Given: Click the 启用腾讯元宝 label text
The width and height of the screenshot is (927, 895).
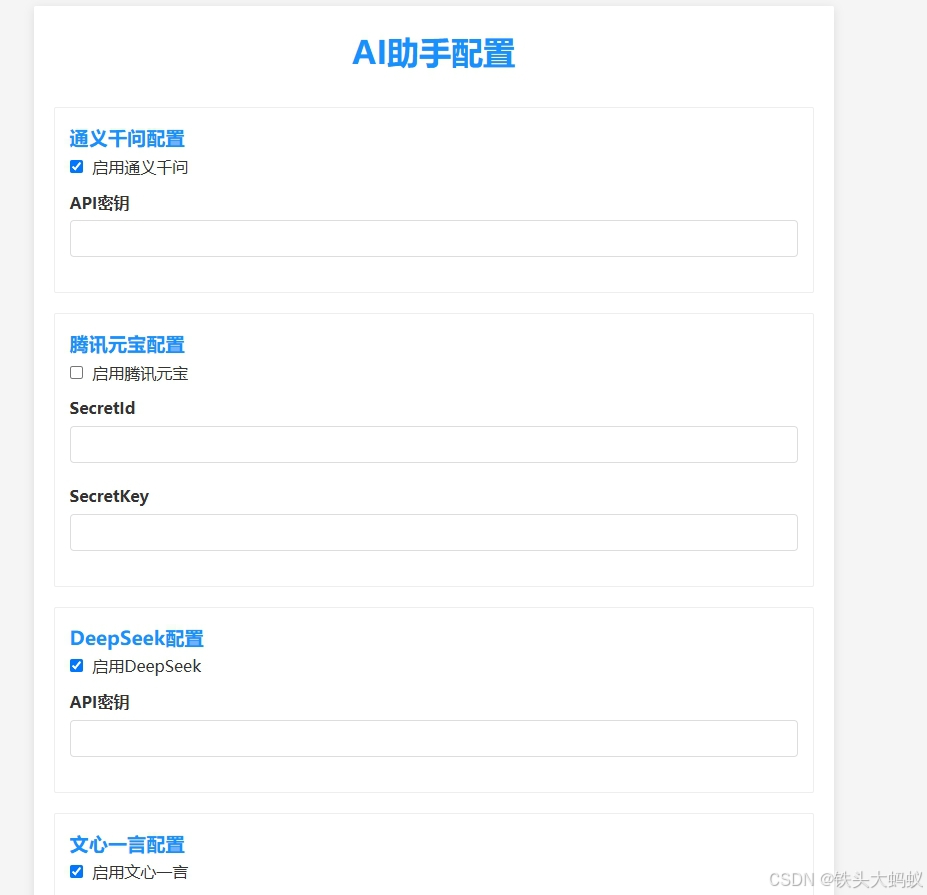Looking at the screenshot, I should coord(140,374).
